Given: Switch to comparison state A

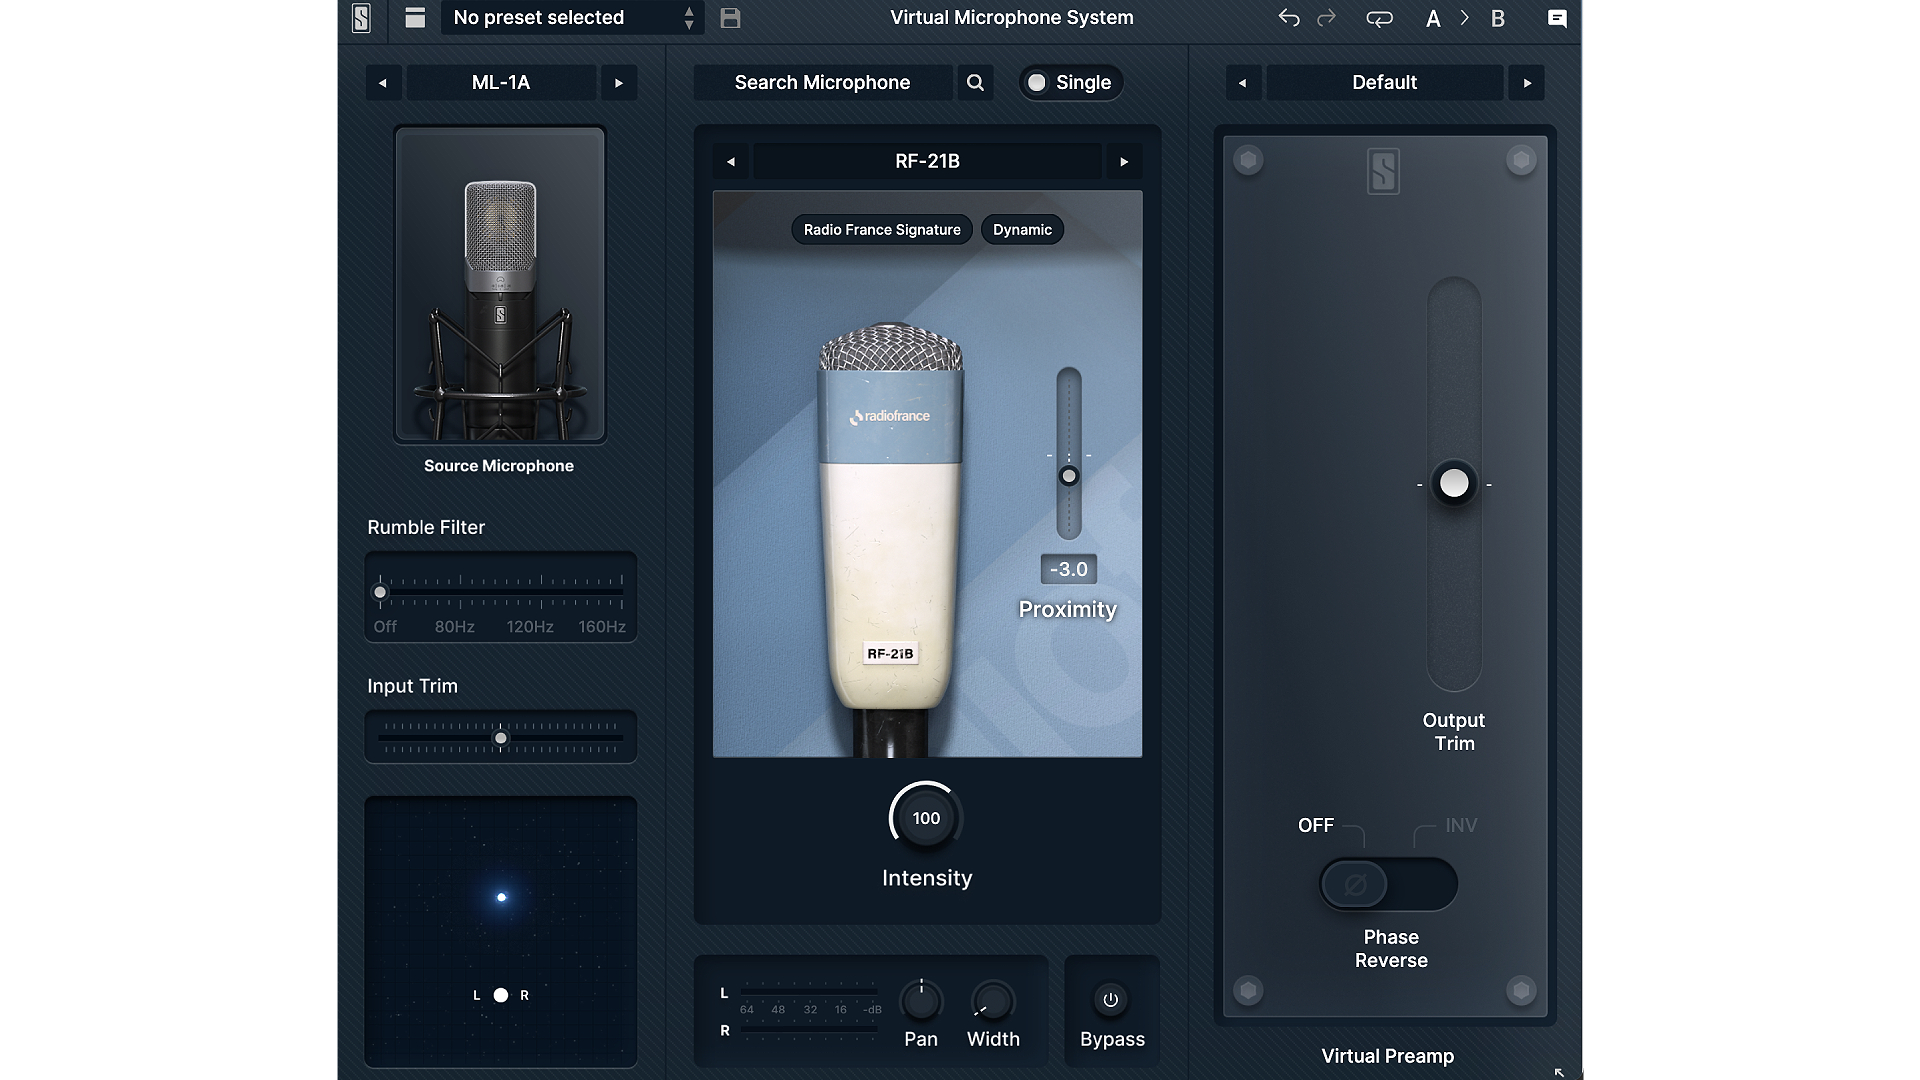Looking at the screenshot, I should click(x=1433, y=18).
